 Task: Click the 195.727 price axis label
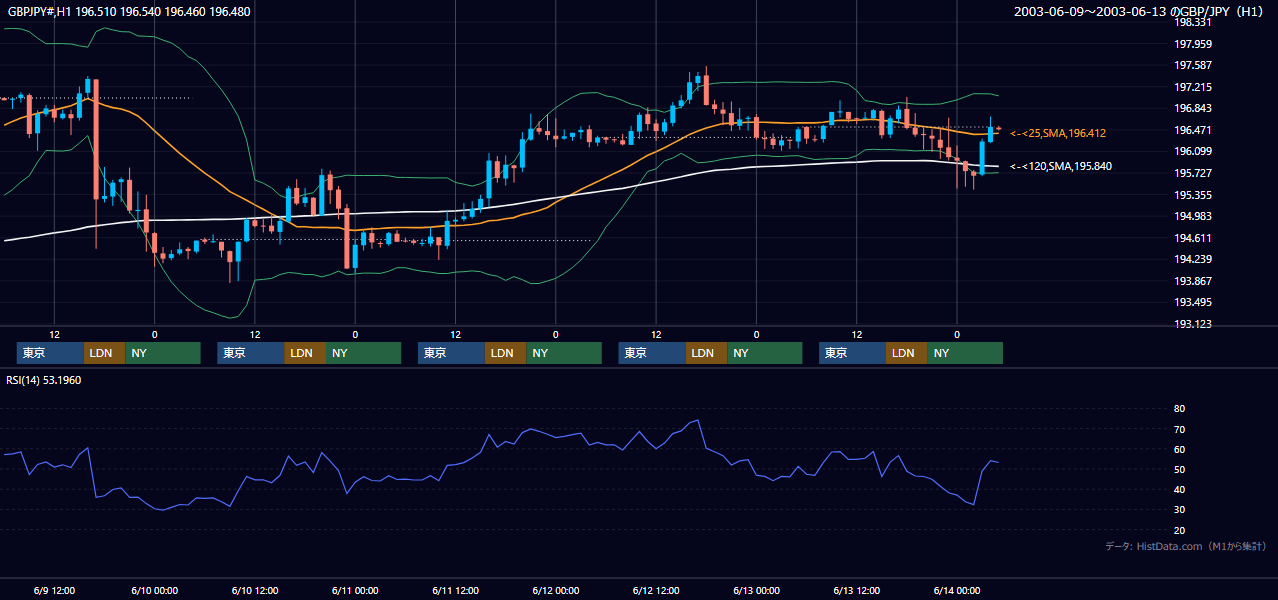(x=1194, y=173)
